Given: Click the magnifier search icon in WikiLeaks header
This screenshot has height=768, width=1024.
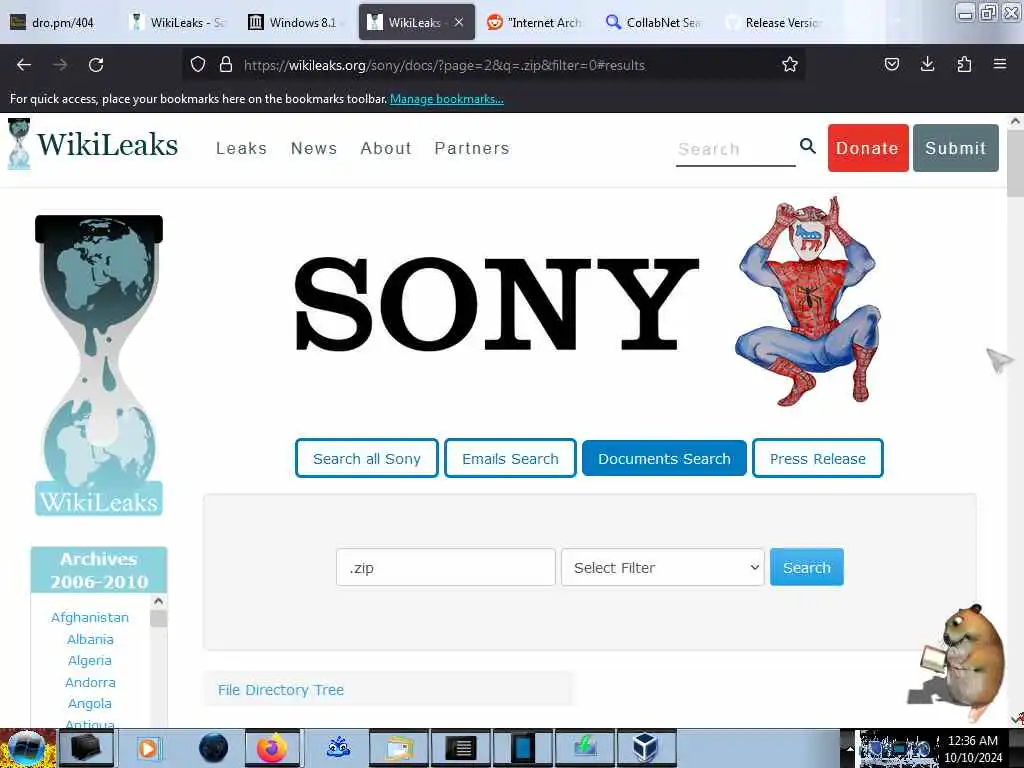Looking at the screenshot, I should pos(808,146).
